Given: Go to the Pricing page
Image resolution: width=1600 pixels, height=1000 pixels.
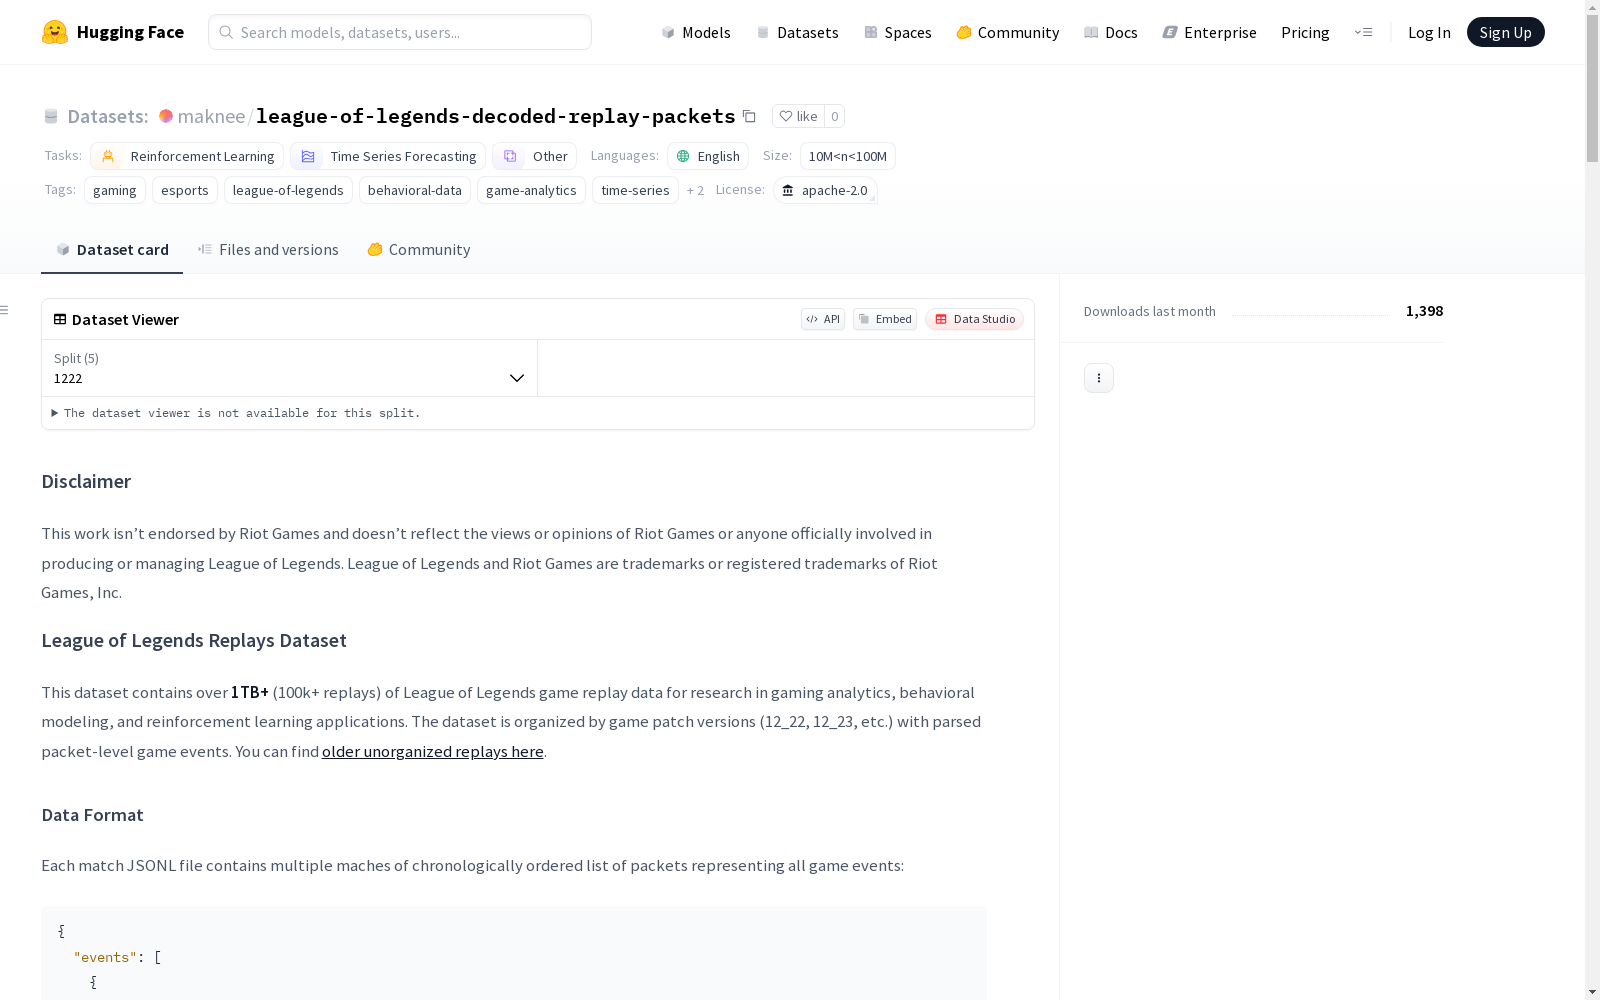Looking at the screenshot, I should click(x=1305, y=32).
